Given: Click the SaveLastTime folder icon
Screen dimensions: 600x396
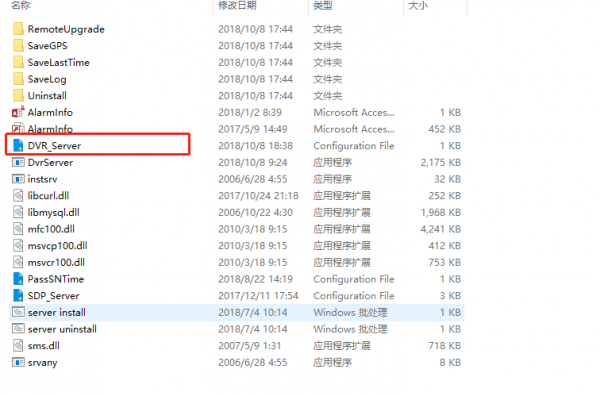Looking at the screenshot, I should (18, 62).
